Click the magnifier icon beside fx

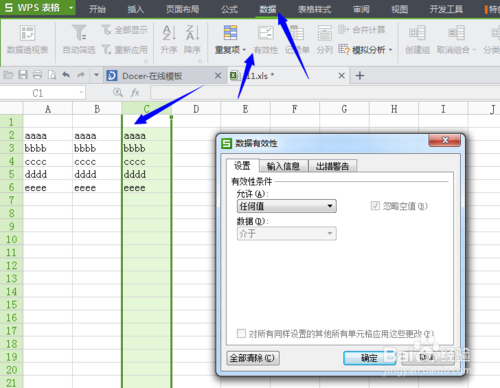(118, 93)
